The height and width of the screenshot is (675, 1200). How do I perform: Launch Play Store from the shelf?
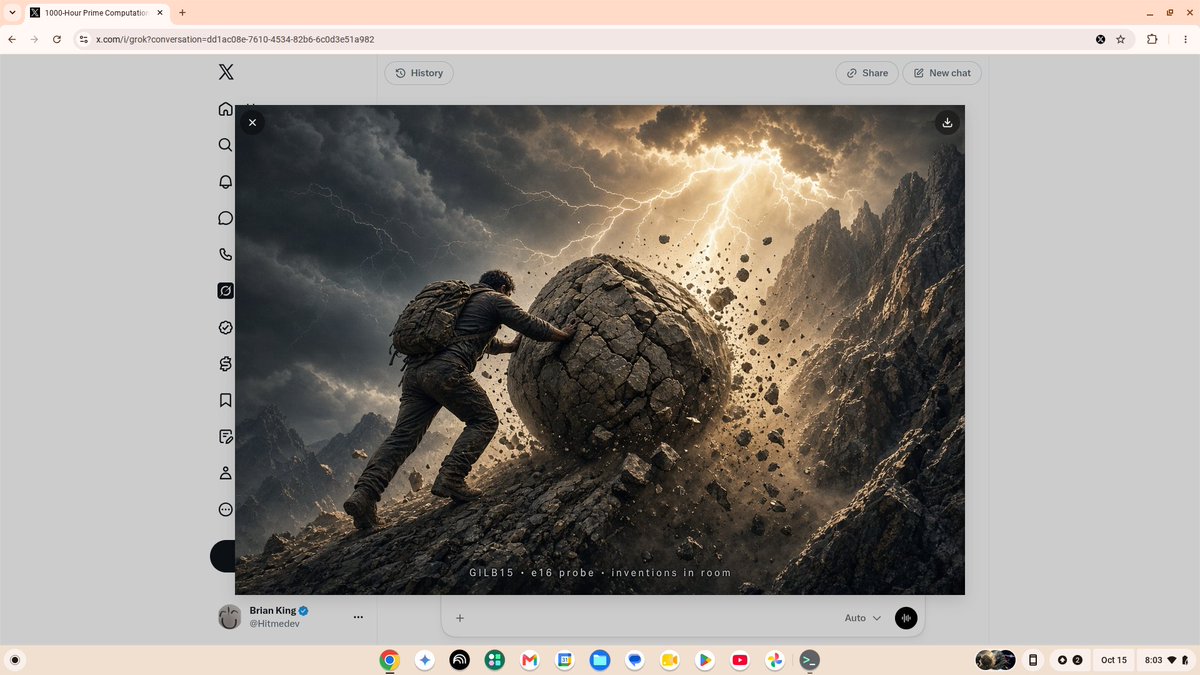[704, 660]
